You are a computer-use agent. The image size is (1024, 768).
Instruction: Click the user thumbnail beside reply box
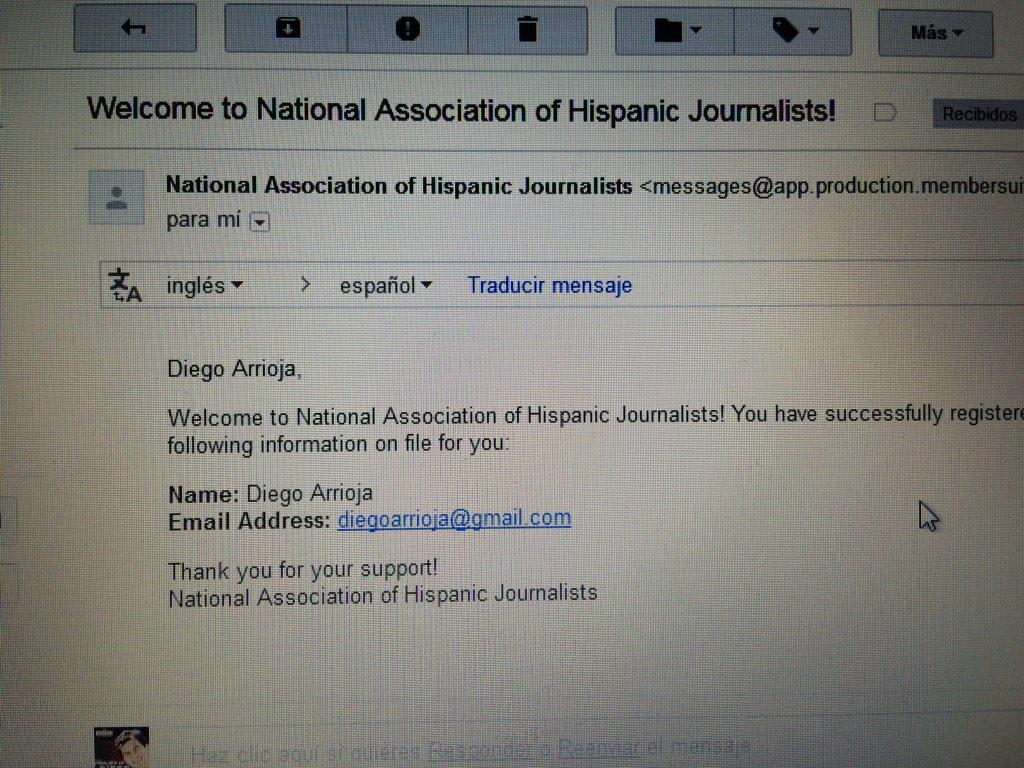[x=121, y=747]
